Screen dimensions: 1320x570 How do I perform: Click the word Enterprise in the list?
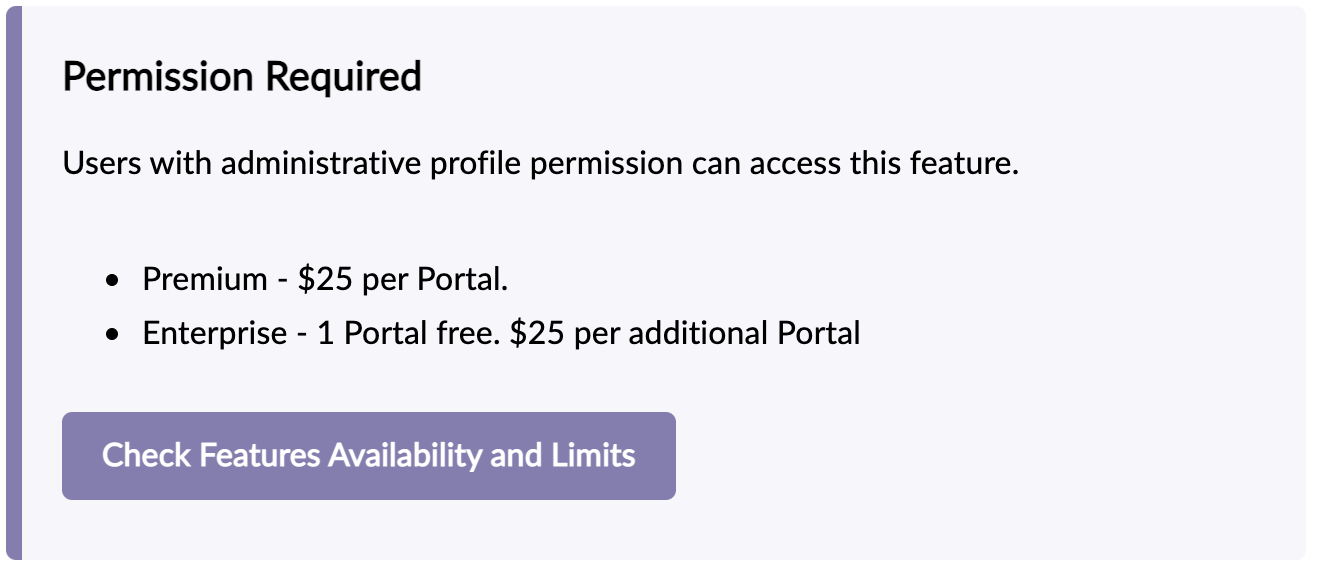point(215,334)
